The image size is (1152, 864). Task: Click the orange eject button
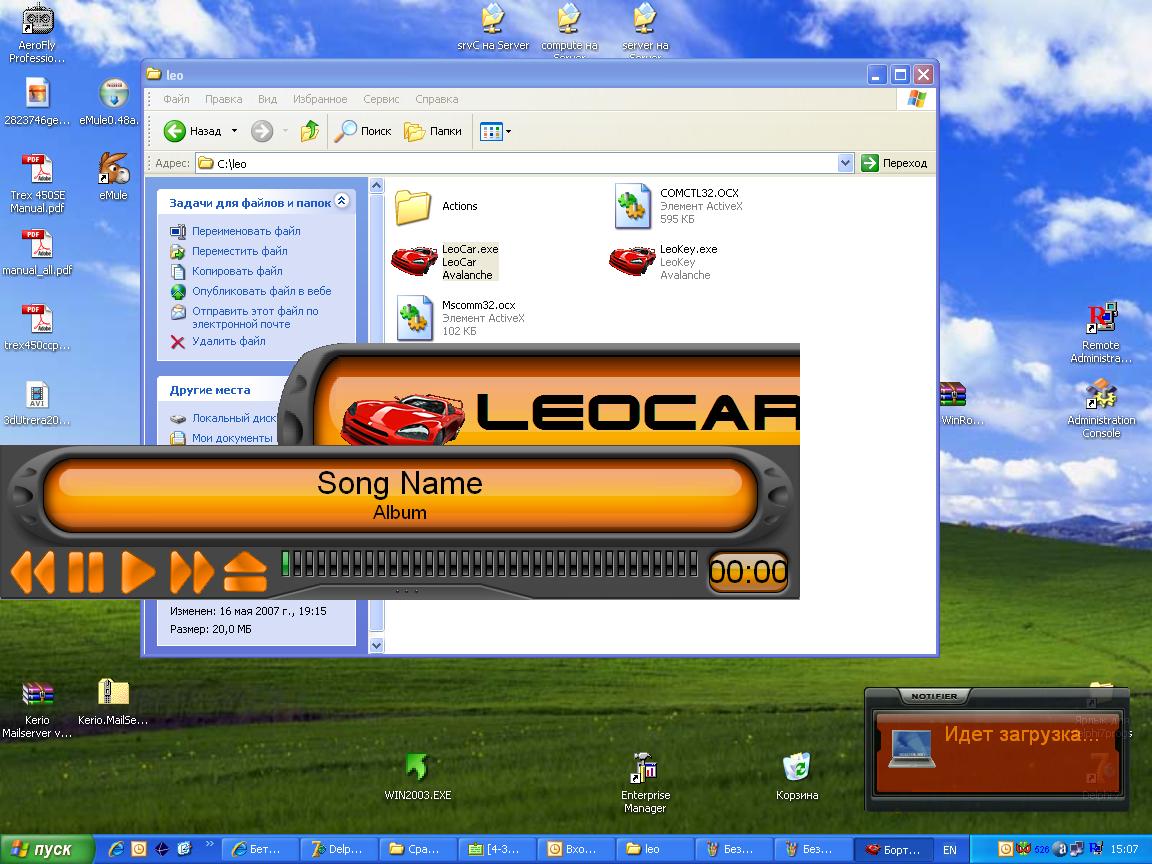[245, 572]
